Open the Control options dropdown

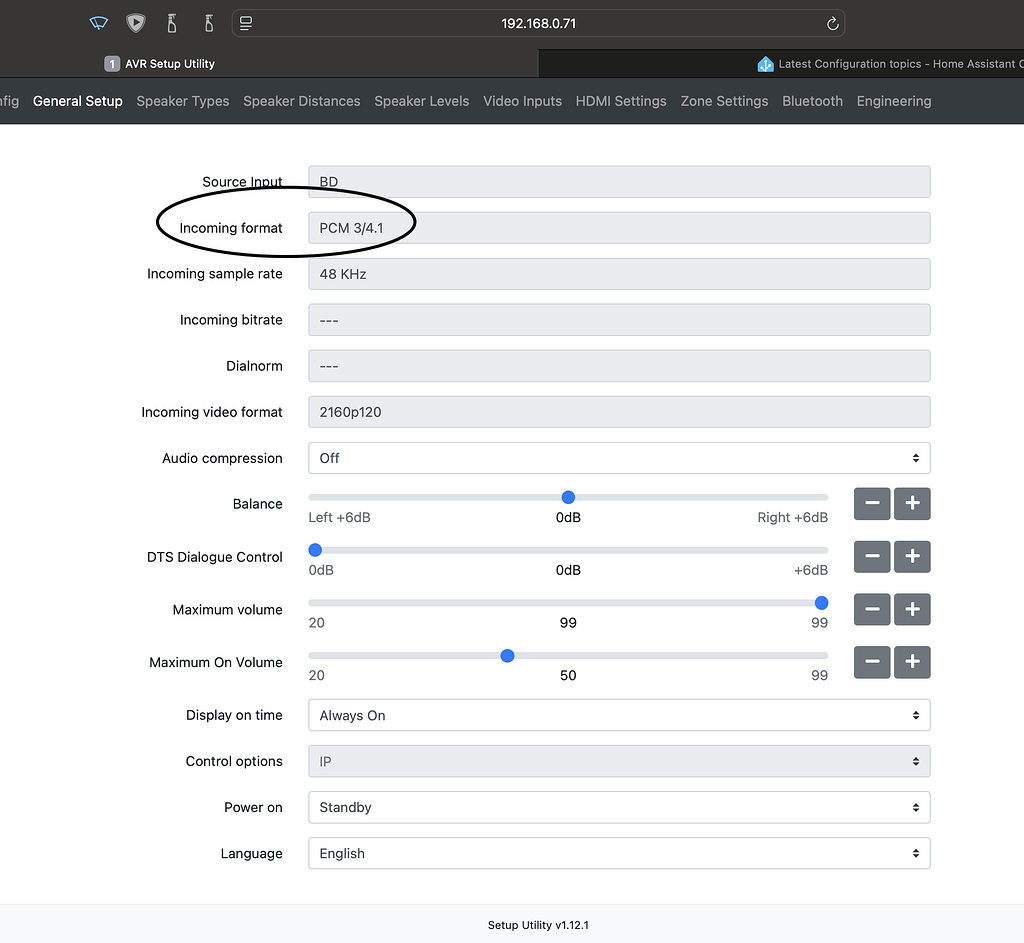point(618,761)
